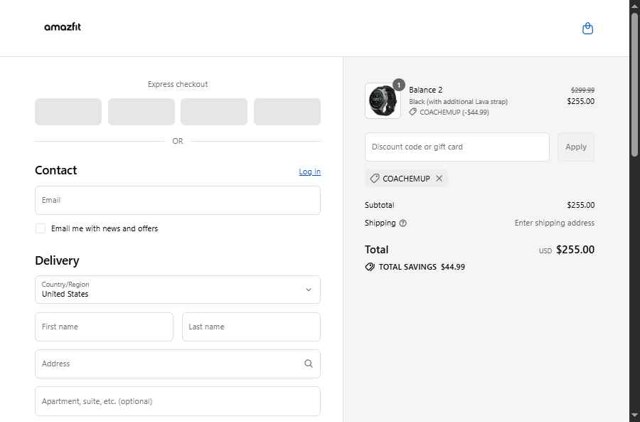Click the Express checkout heading
The image size is (640, 422).
coord(178,84)
